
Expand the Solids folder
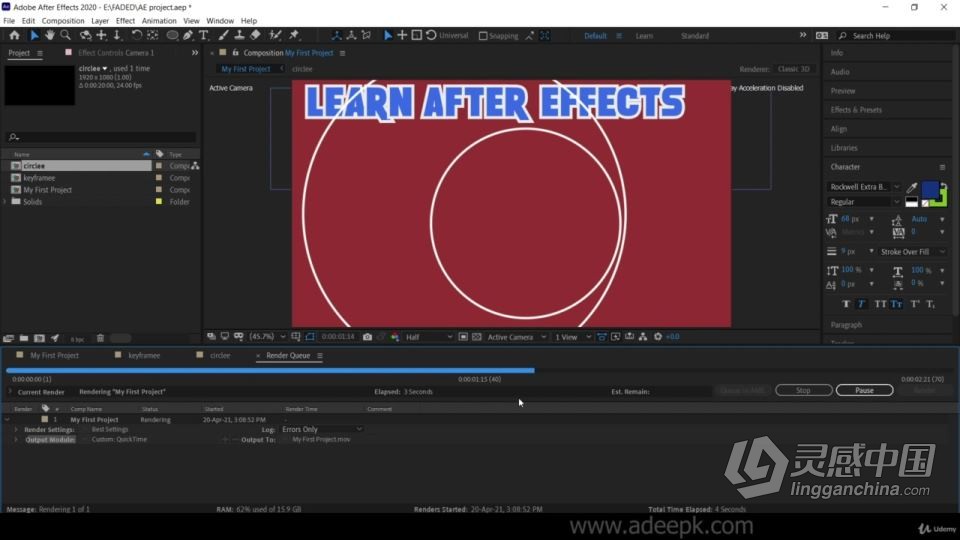6,201
